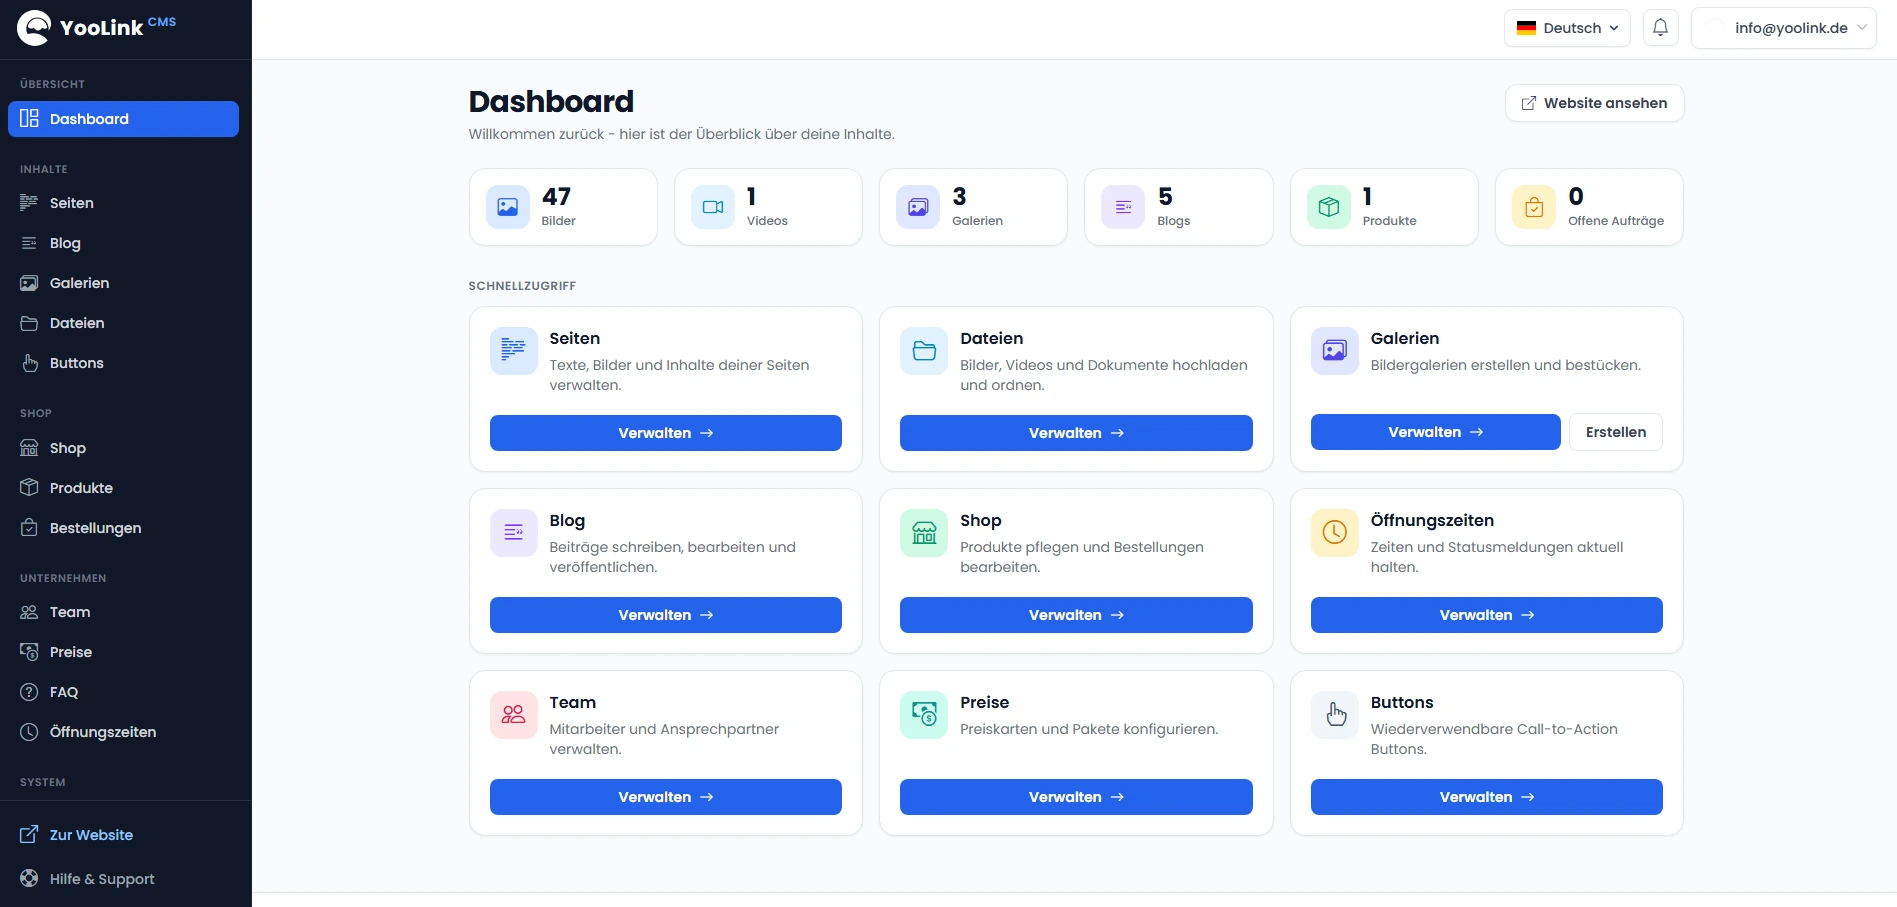Click the 3 Galerien stat icon

918,207
